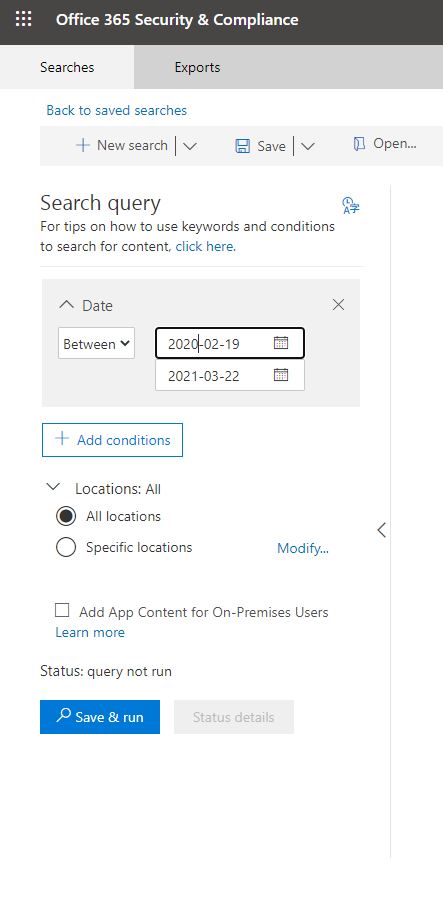
Task: Collapse the Date condition chevron
Action: coord(67,305)
